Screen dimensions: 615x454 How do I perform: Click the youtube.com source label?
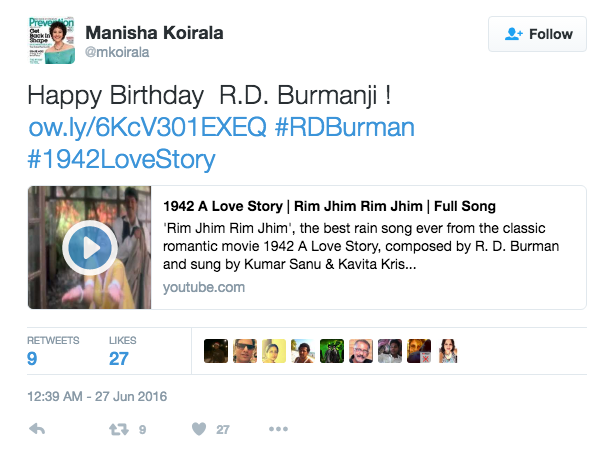tap(204, 287)
